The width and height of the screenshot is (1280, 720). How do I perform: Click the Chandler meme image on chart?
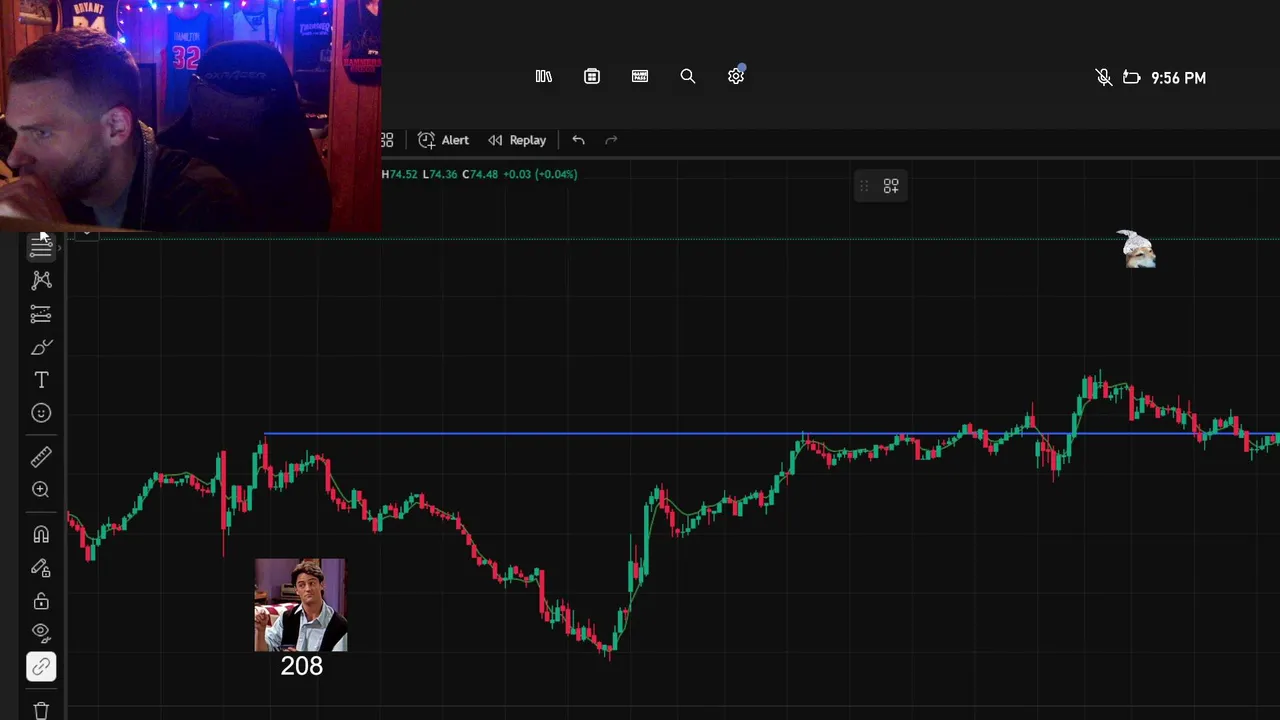[301, 605]
